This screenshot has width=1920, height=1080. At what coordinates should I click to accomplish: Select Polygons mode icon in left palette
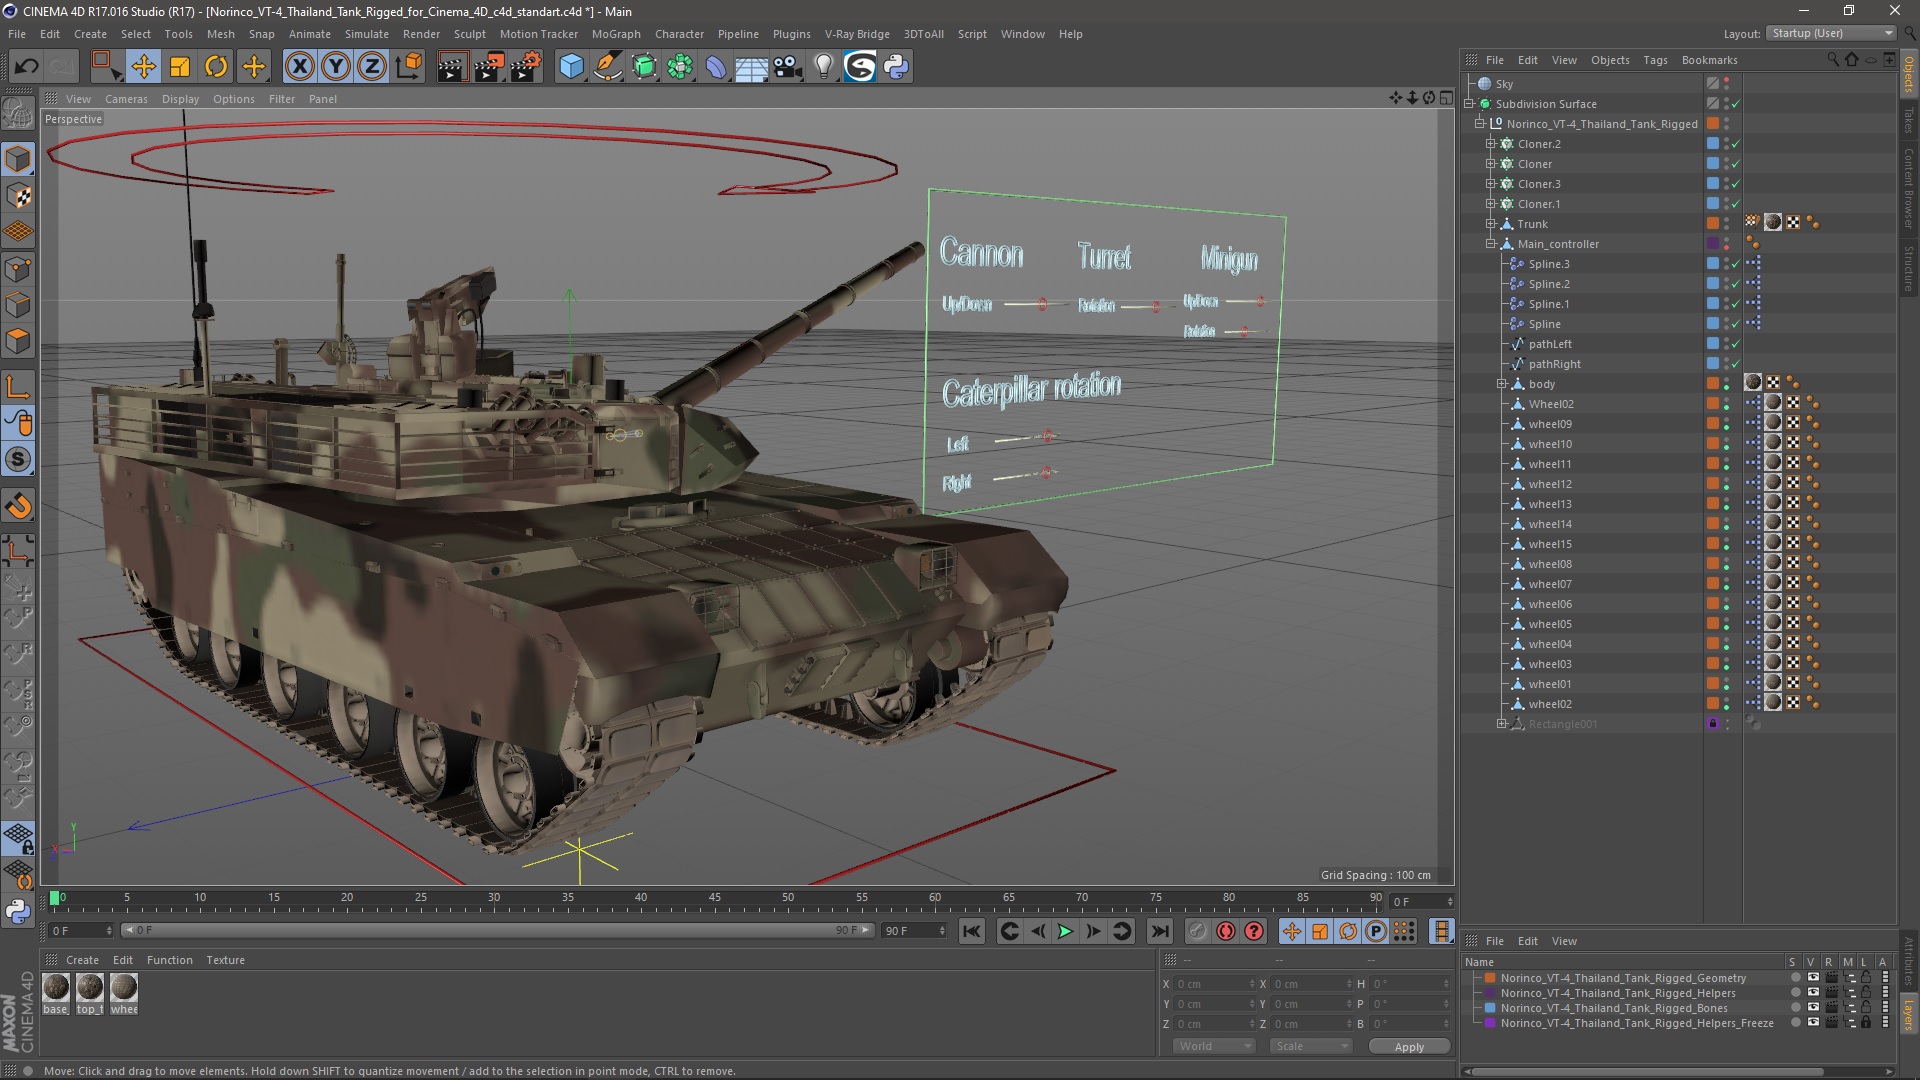pyautogui.click(x=18, y=342)
